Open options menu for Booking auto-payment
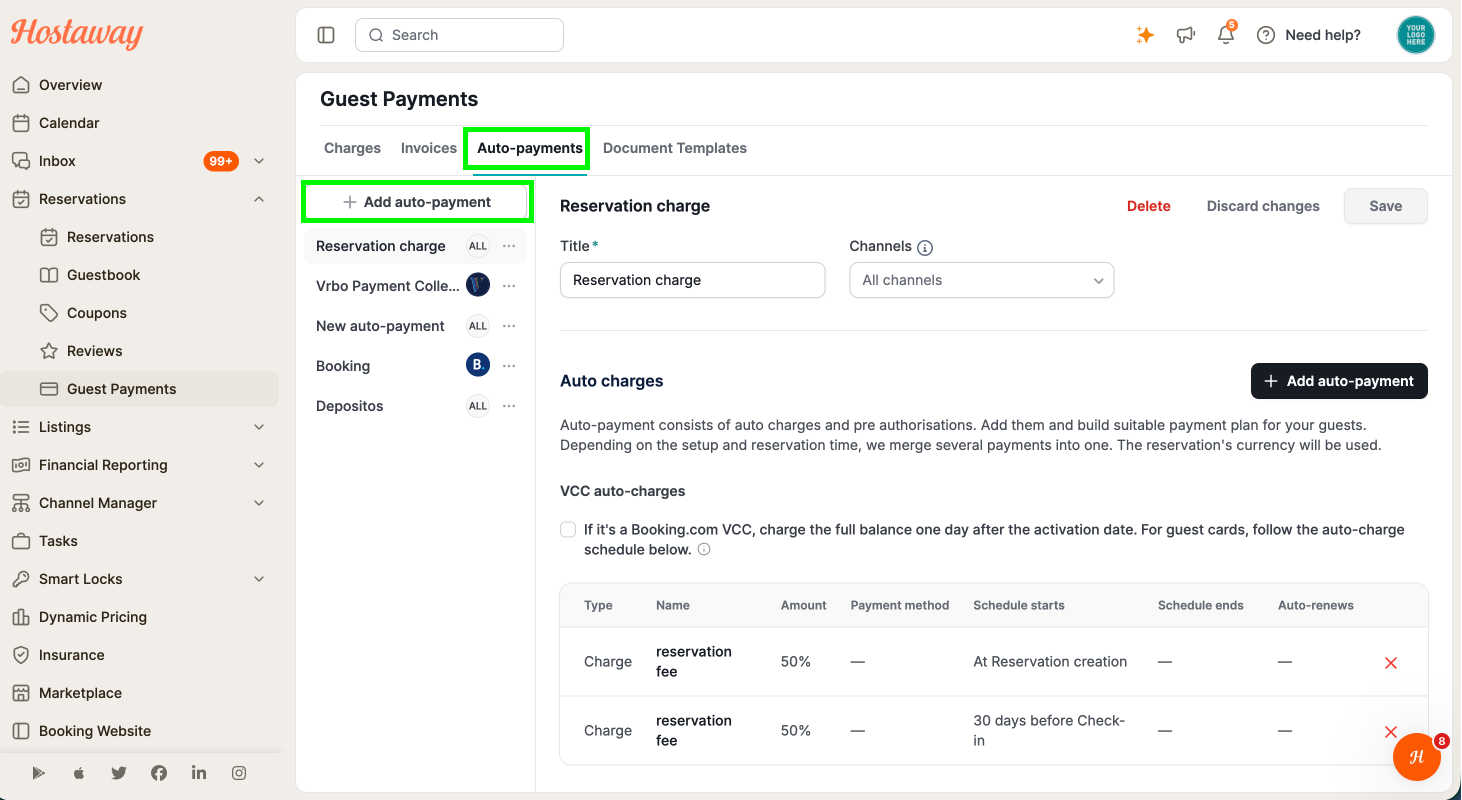Screen dimensions: 1462x800 tap(509, 366)
